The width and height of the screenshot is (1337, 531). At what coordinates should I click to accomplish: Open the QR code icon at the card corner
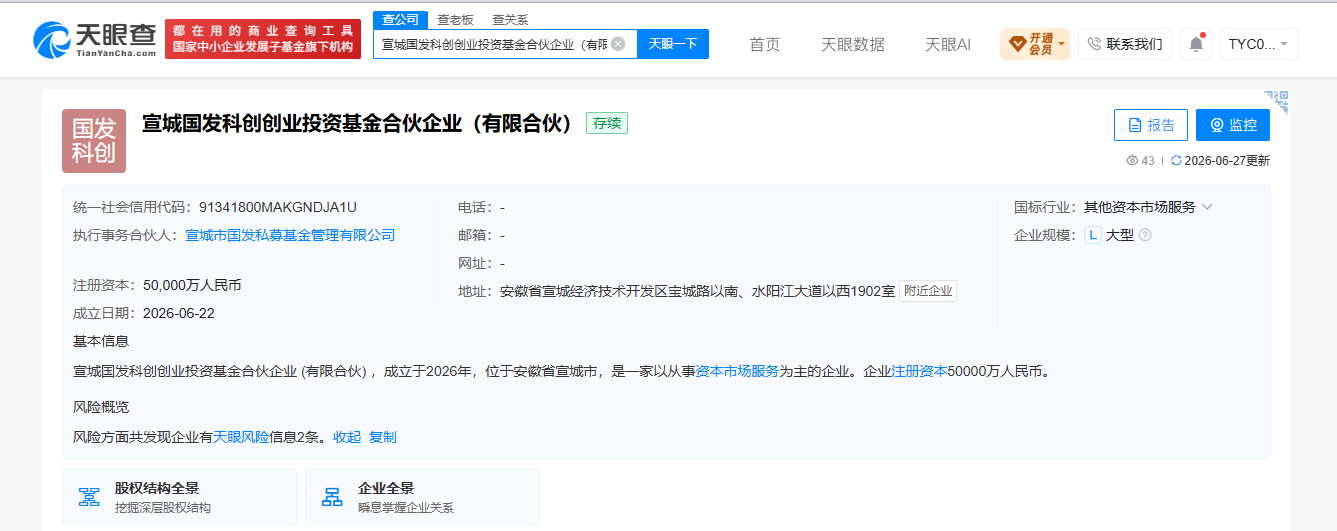[x=1277, y=100]
